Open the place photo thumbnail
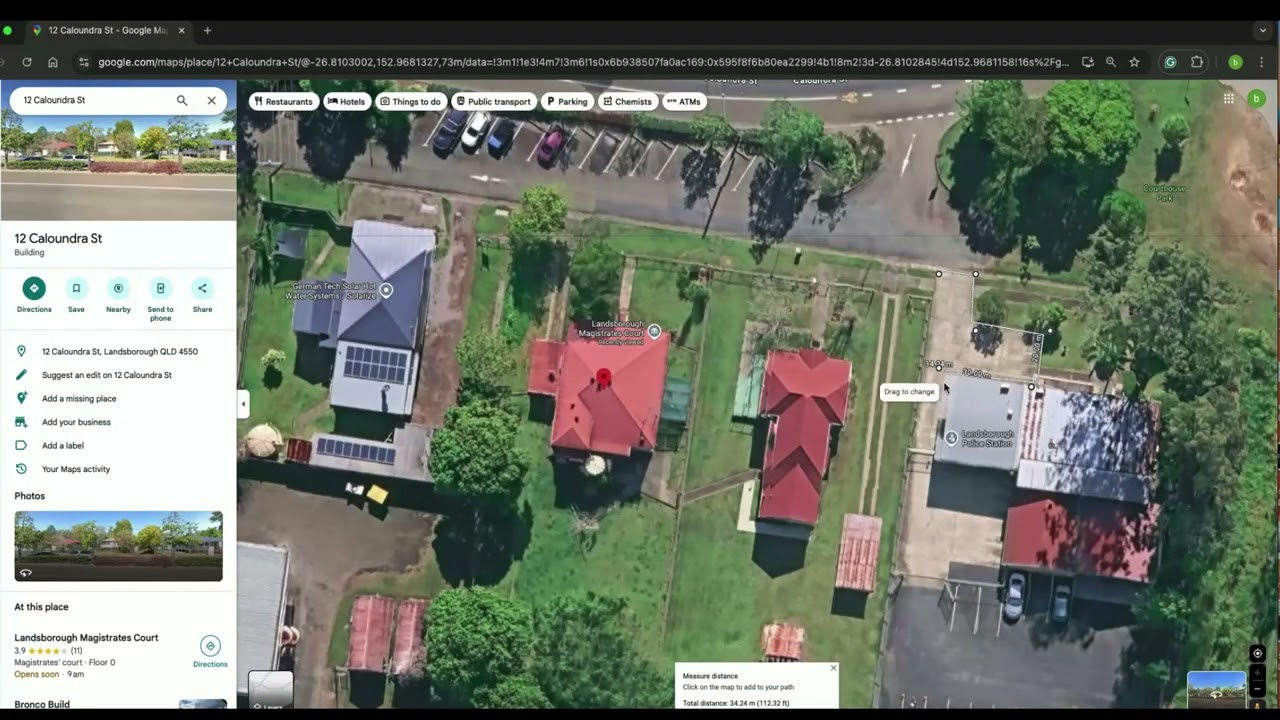Screen dimensions: 1280x720 pos(118,546)
